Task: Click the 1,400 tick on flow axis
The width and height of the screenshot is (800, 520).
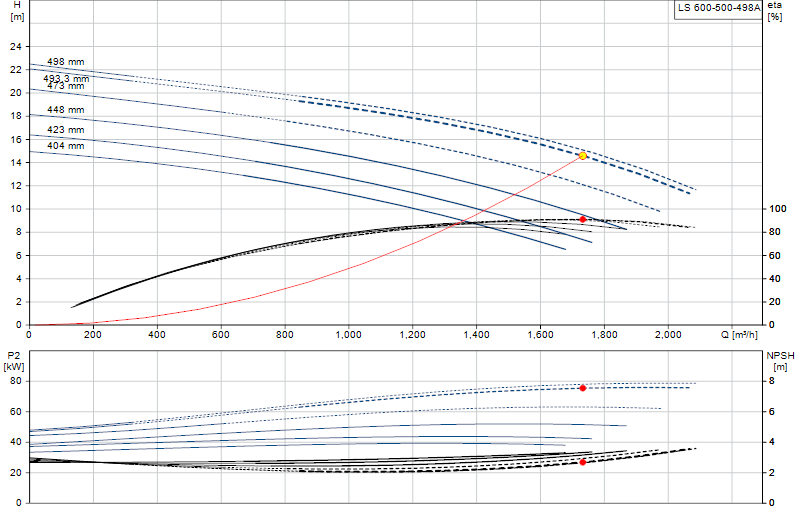Action: pos(477,335)
